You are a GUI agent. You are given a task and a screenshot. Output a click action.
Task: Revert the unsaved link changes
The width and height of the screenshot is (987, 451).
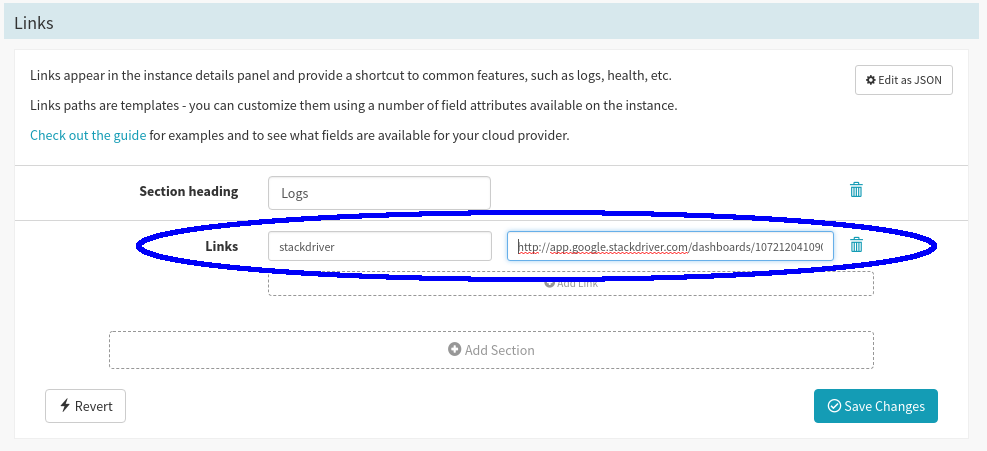86,406
